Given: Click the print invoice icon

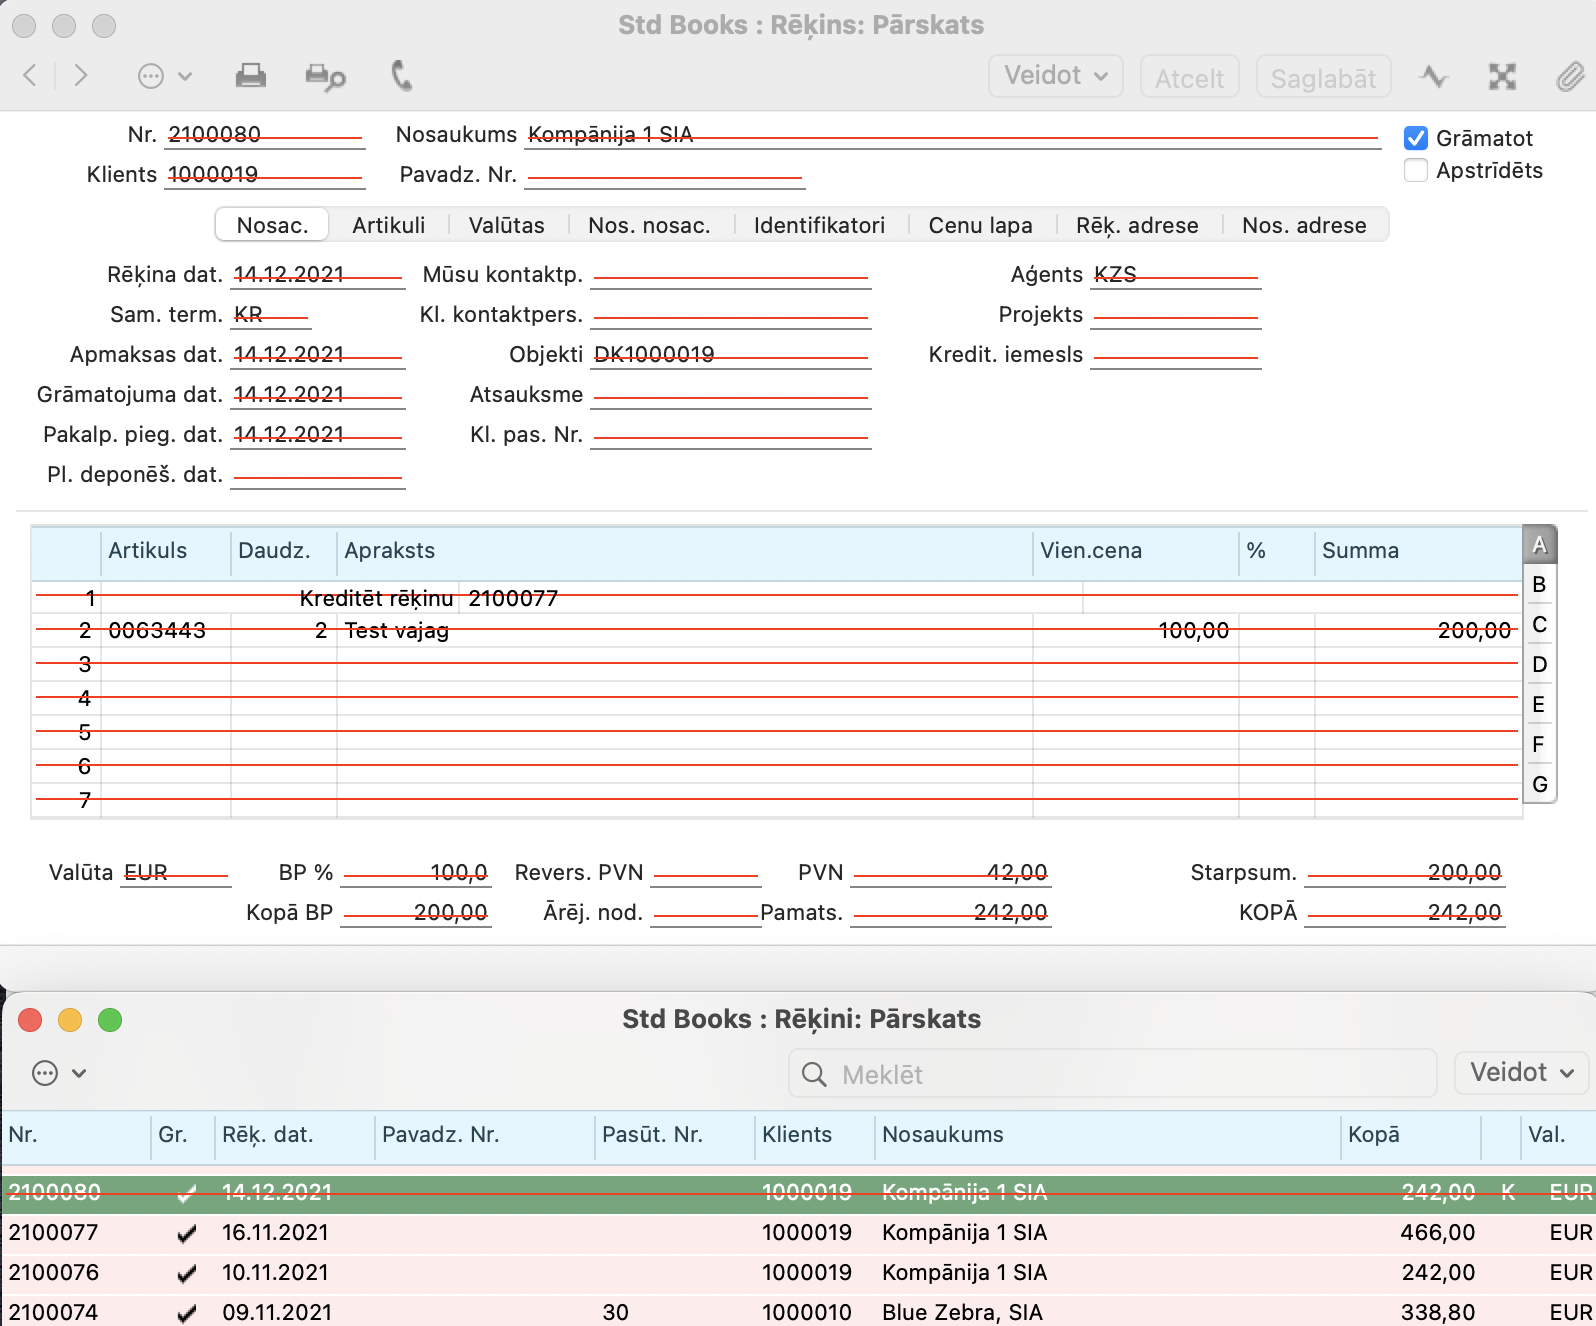Looking at the screenshot, I should 250,76.
